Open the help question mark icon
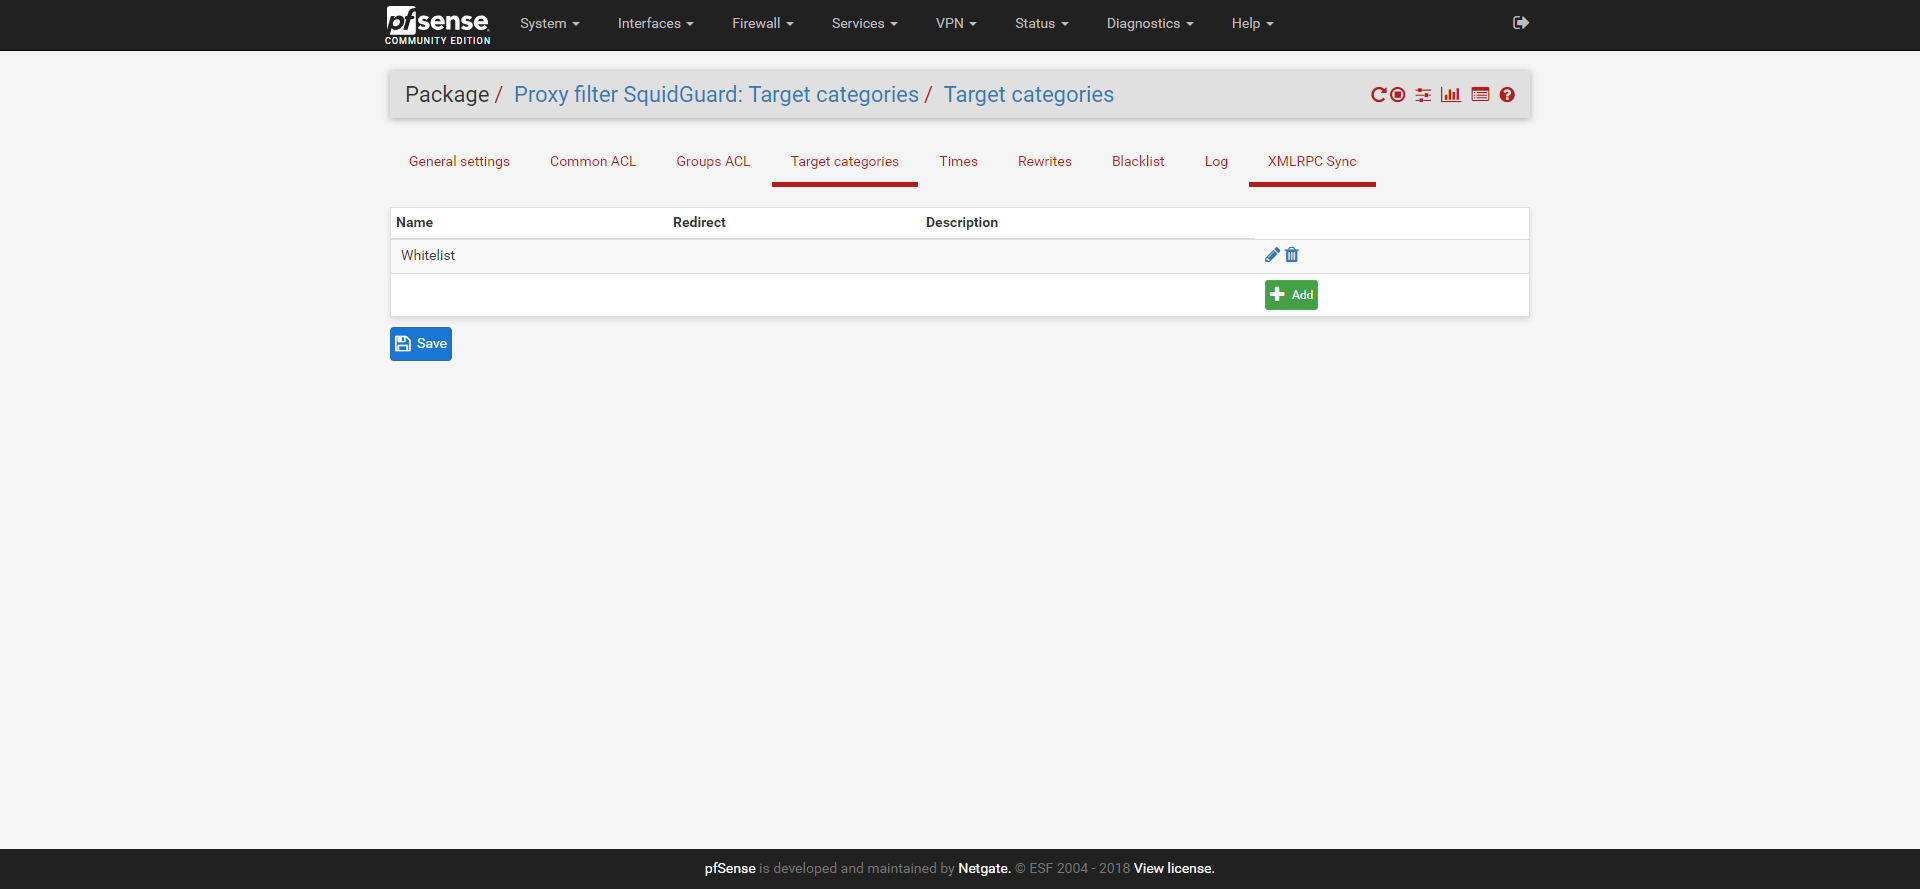1920x889 pixels. (x=1507, y=95)
